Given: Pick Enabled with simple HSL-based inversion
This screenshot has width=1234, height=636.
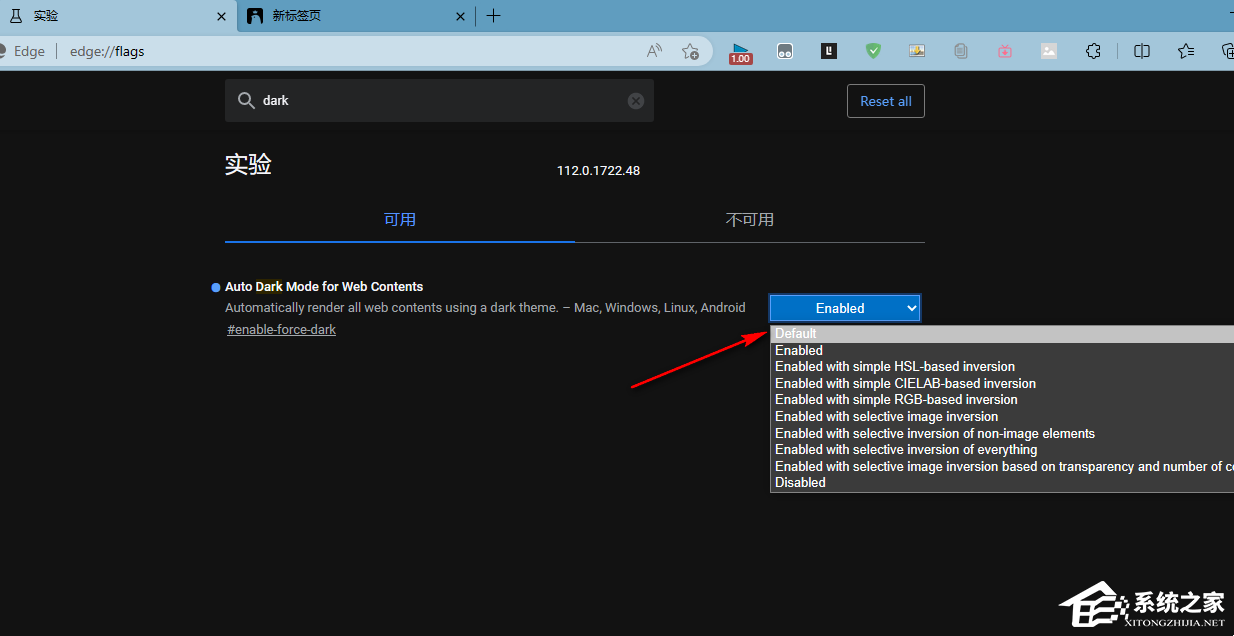Looking at the screenshot, I should pyautogui.click(x=894, y=367).
